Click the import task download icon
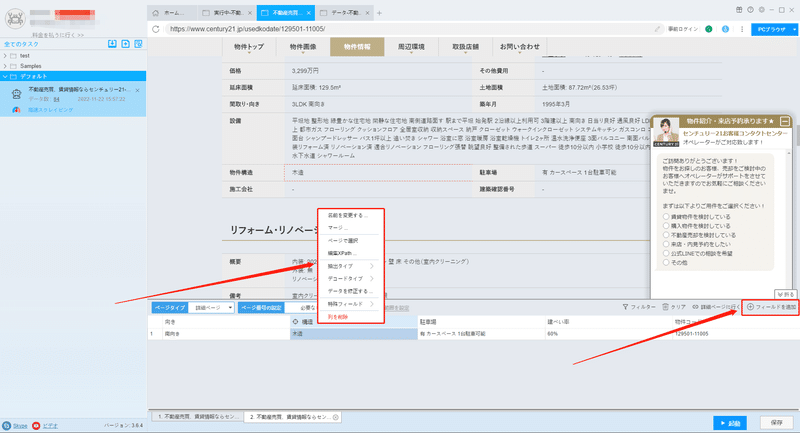This screenshot has height=433, width=800. 112,44
